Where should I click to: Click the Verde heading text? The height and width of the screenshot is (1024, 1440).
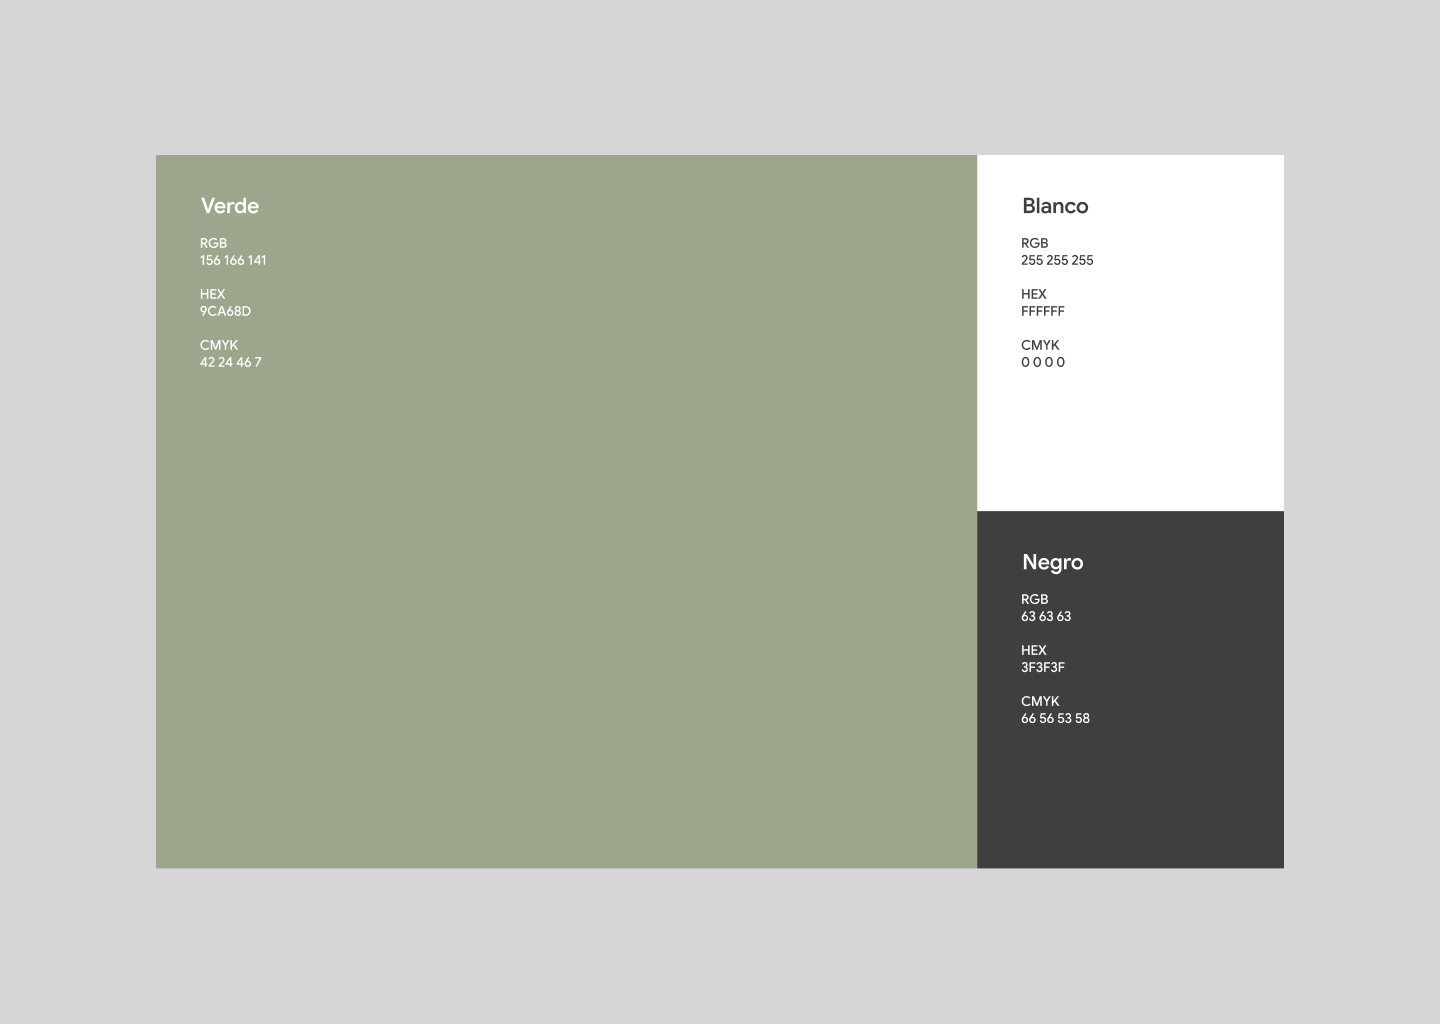[x=230, y=206]
